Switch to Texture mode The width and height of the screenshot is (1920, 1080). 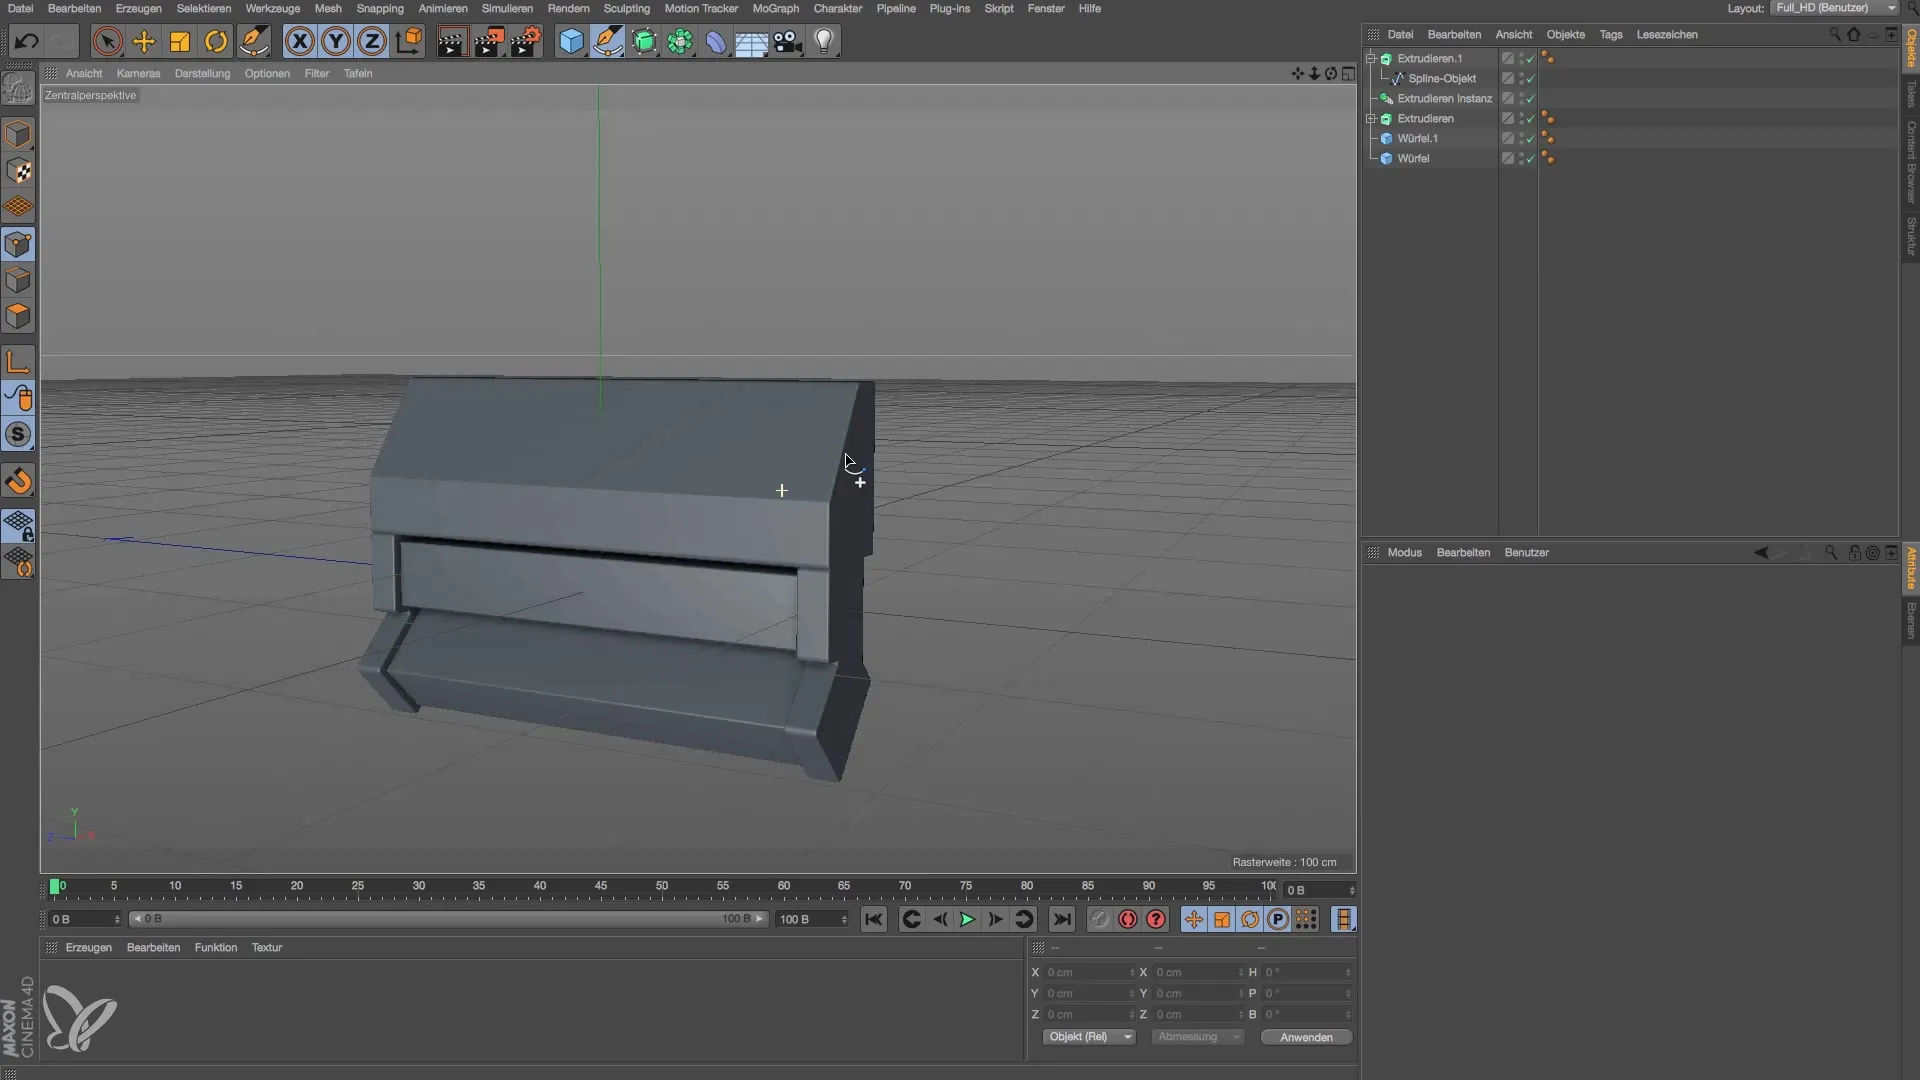pyautogui.click(x=18, y=171)
